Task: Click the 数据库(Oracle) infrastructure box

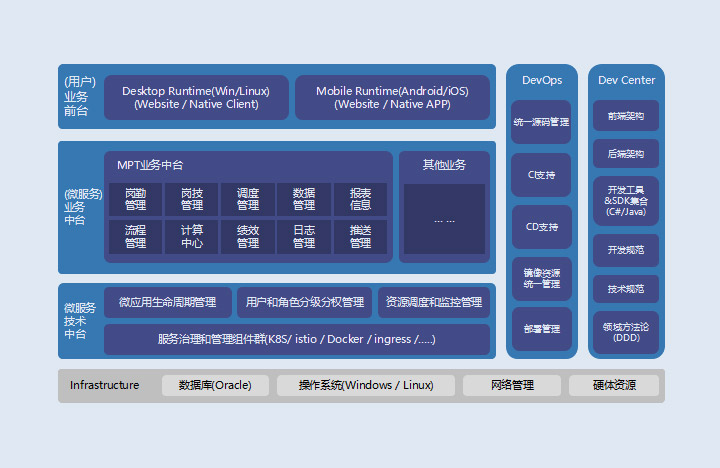Action: coord(215,385)
